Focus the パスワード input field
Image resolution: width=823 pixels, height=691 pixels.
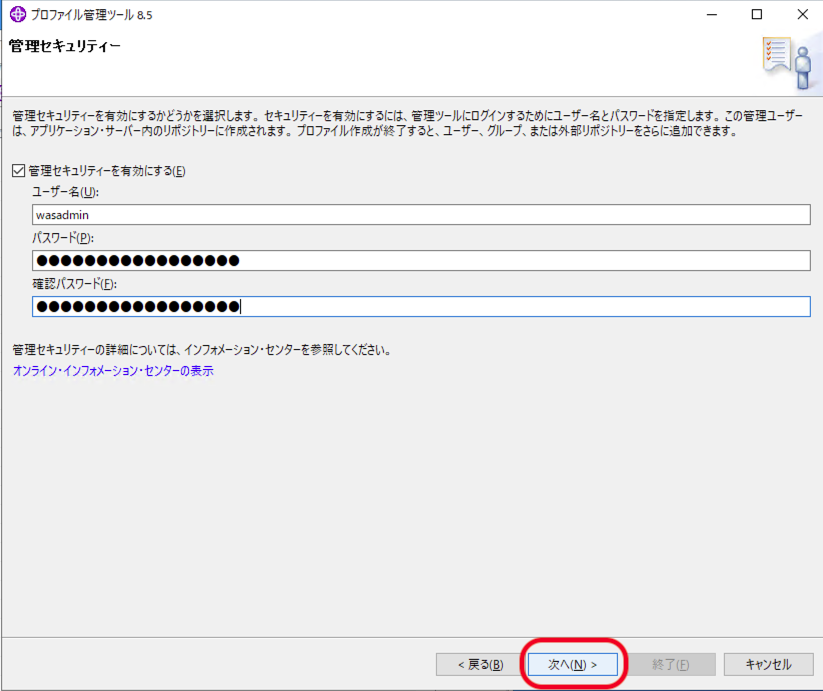(x=421, y=260)
